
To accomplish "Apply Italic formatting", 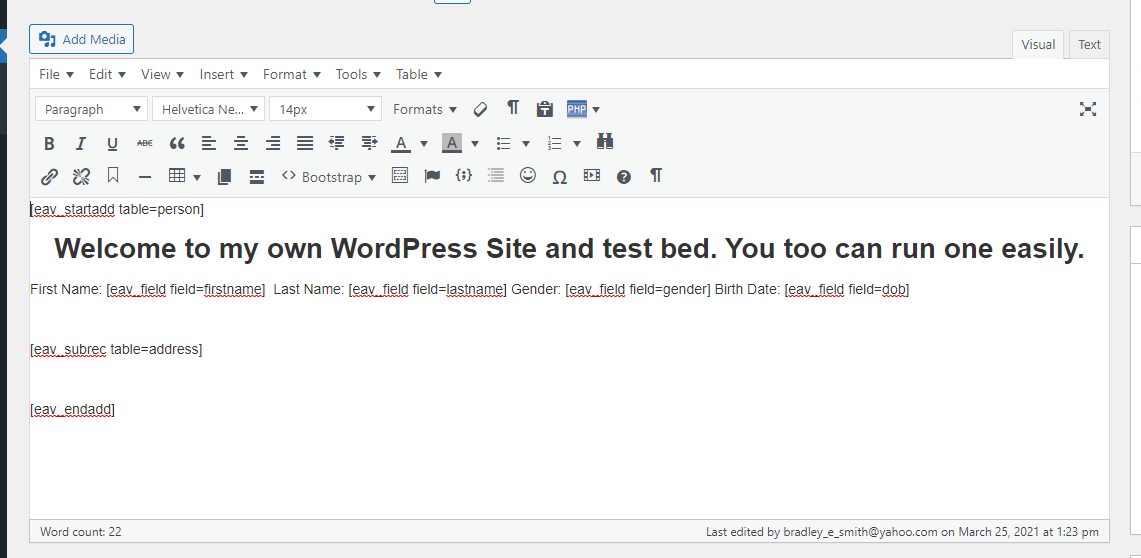I will [81, 143].
